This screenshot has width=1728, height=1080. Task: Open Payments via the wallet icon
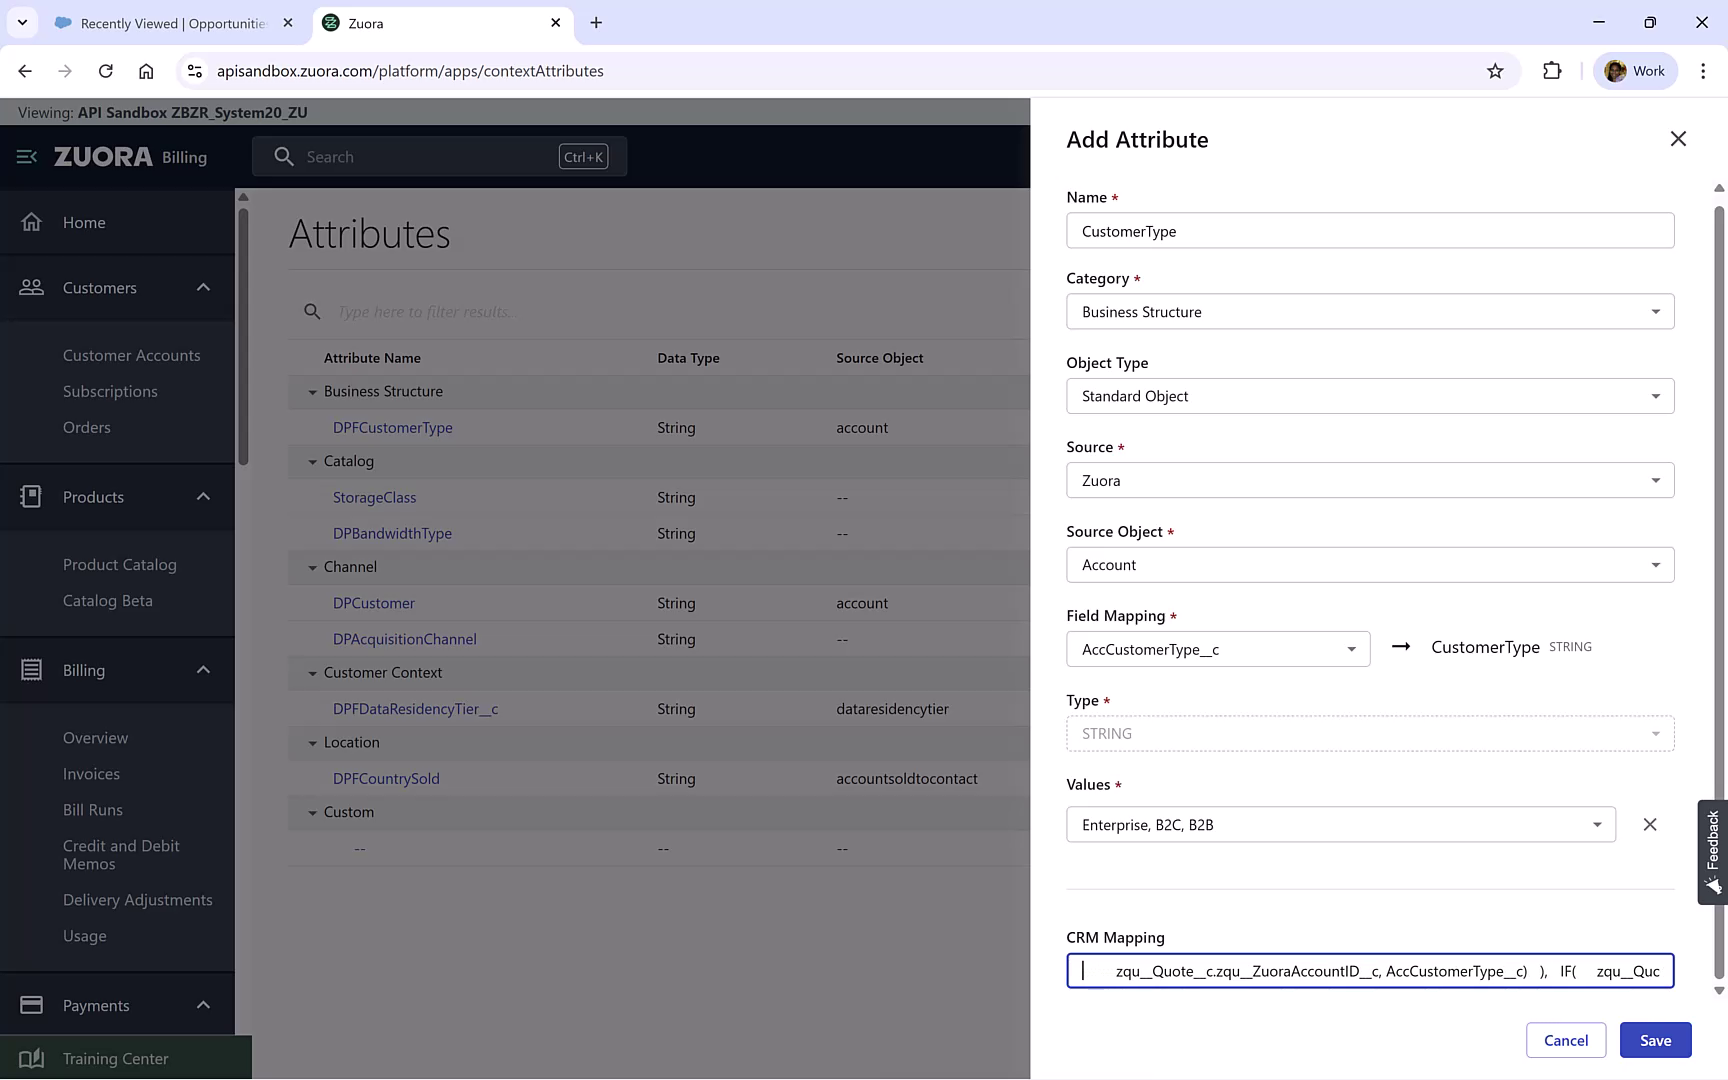(x=31, y=1004)
